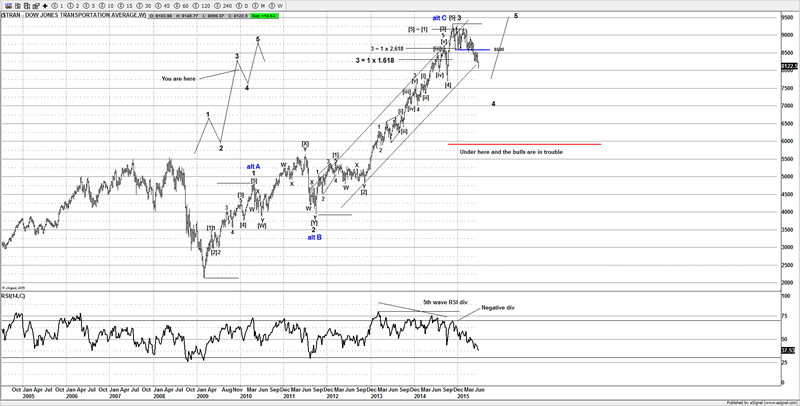Switch to the 120-minute interval
800x406 pixels.
coord(203,6)
